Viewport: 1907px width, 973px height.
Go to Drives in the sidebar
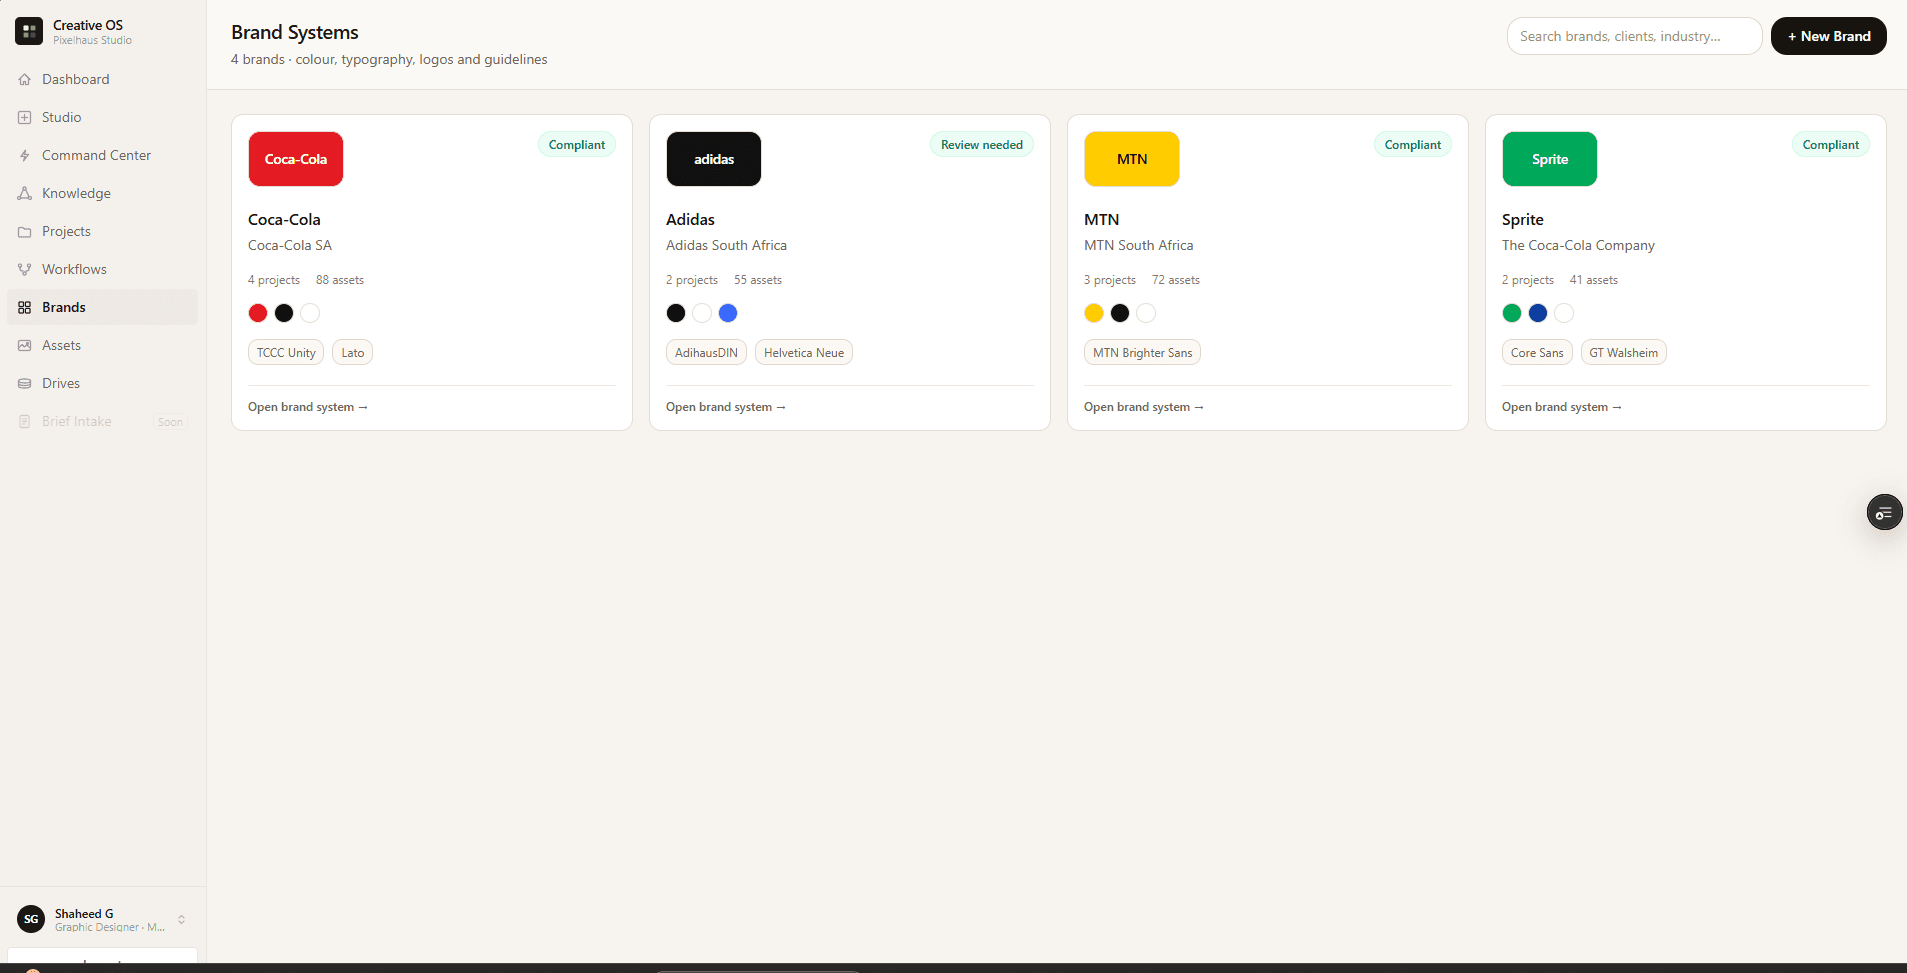coord(102,383)
